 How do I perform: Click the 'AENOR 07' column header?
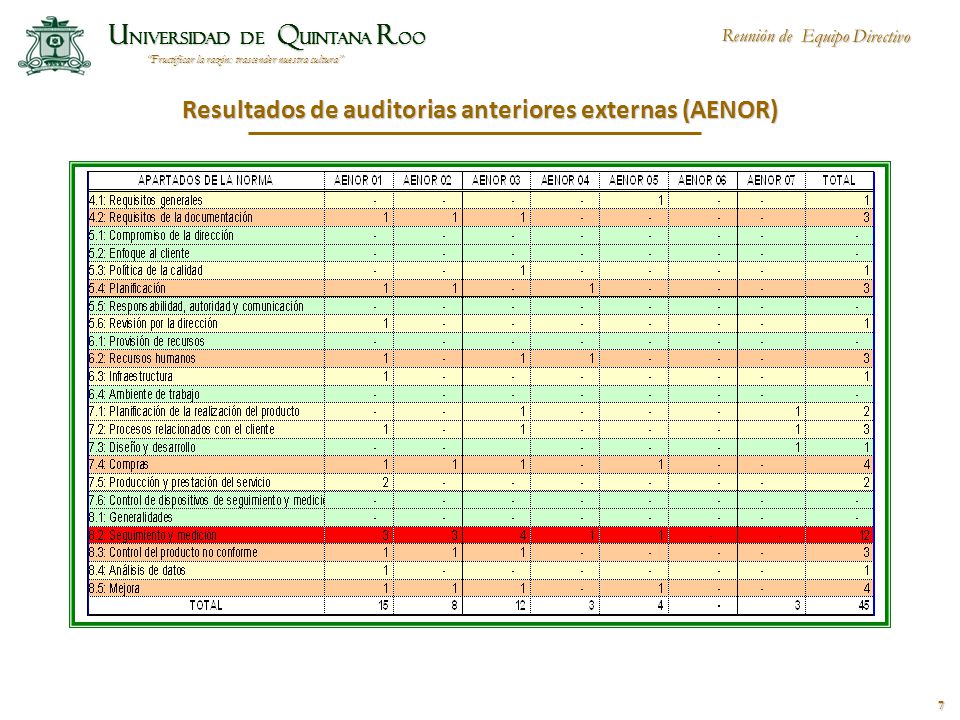coord(771,180)
